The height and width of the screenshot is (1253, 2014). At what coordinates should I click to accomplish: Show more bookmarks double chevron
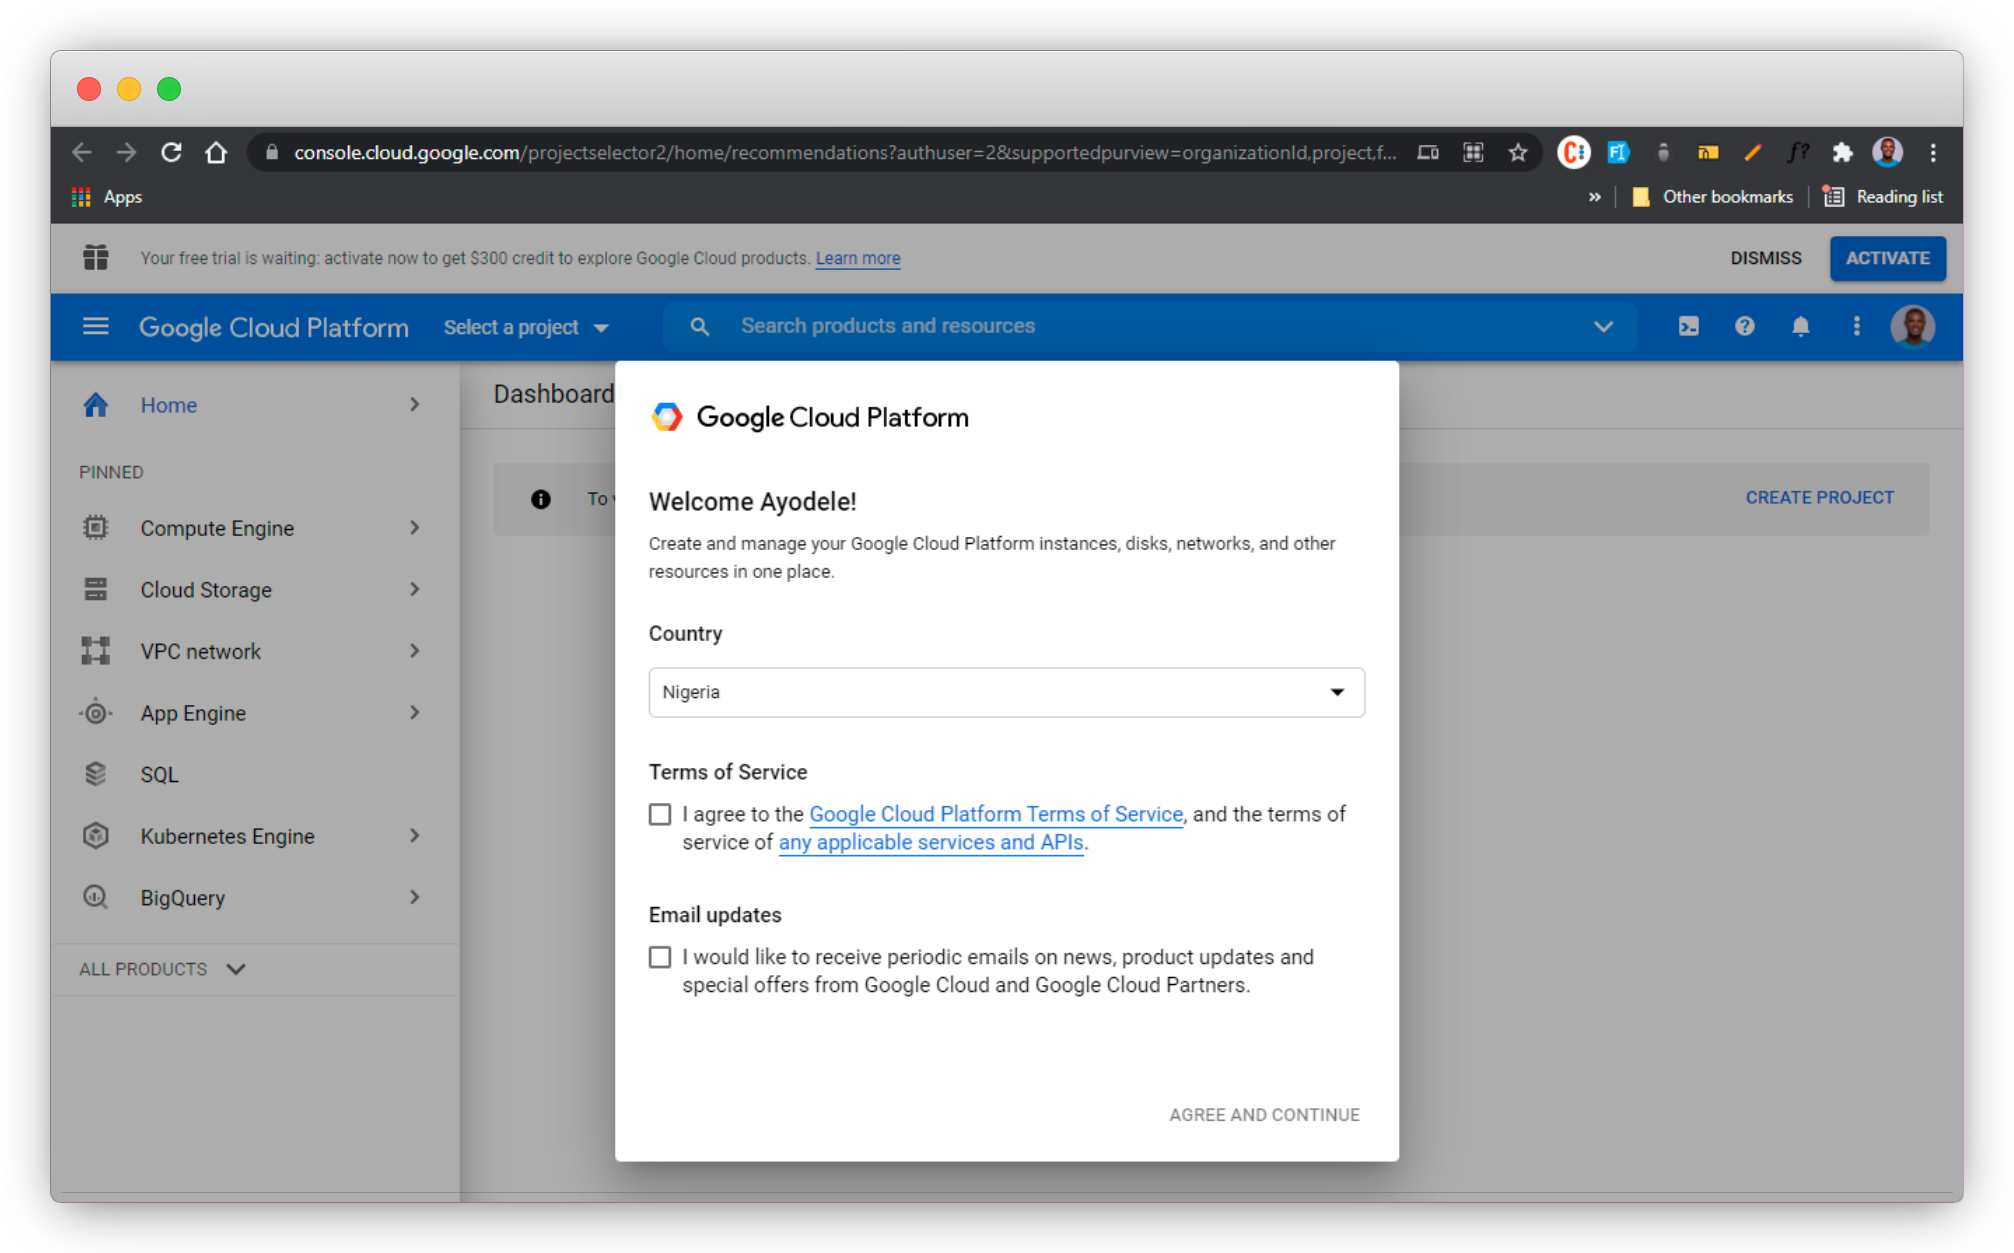click(x=1594, y=197)
